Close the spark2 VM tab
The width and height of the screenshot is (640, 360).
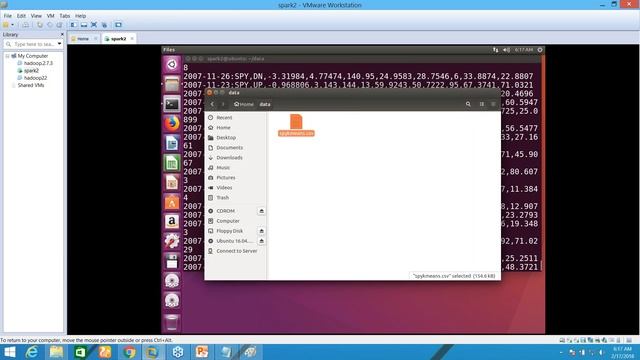[x=132, y=39]
